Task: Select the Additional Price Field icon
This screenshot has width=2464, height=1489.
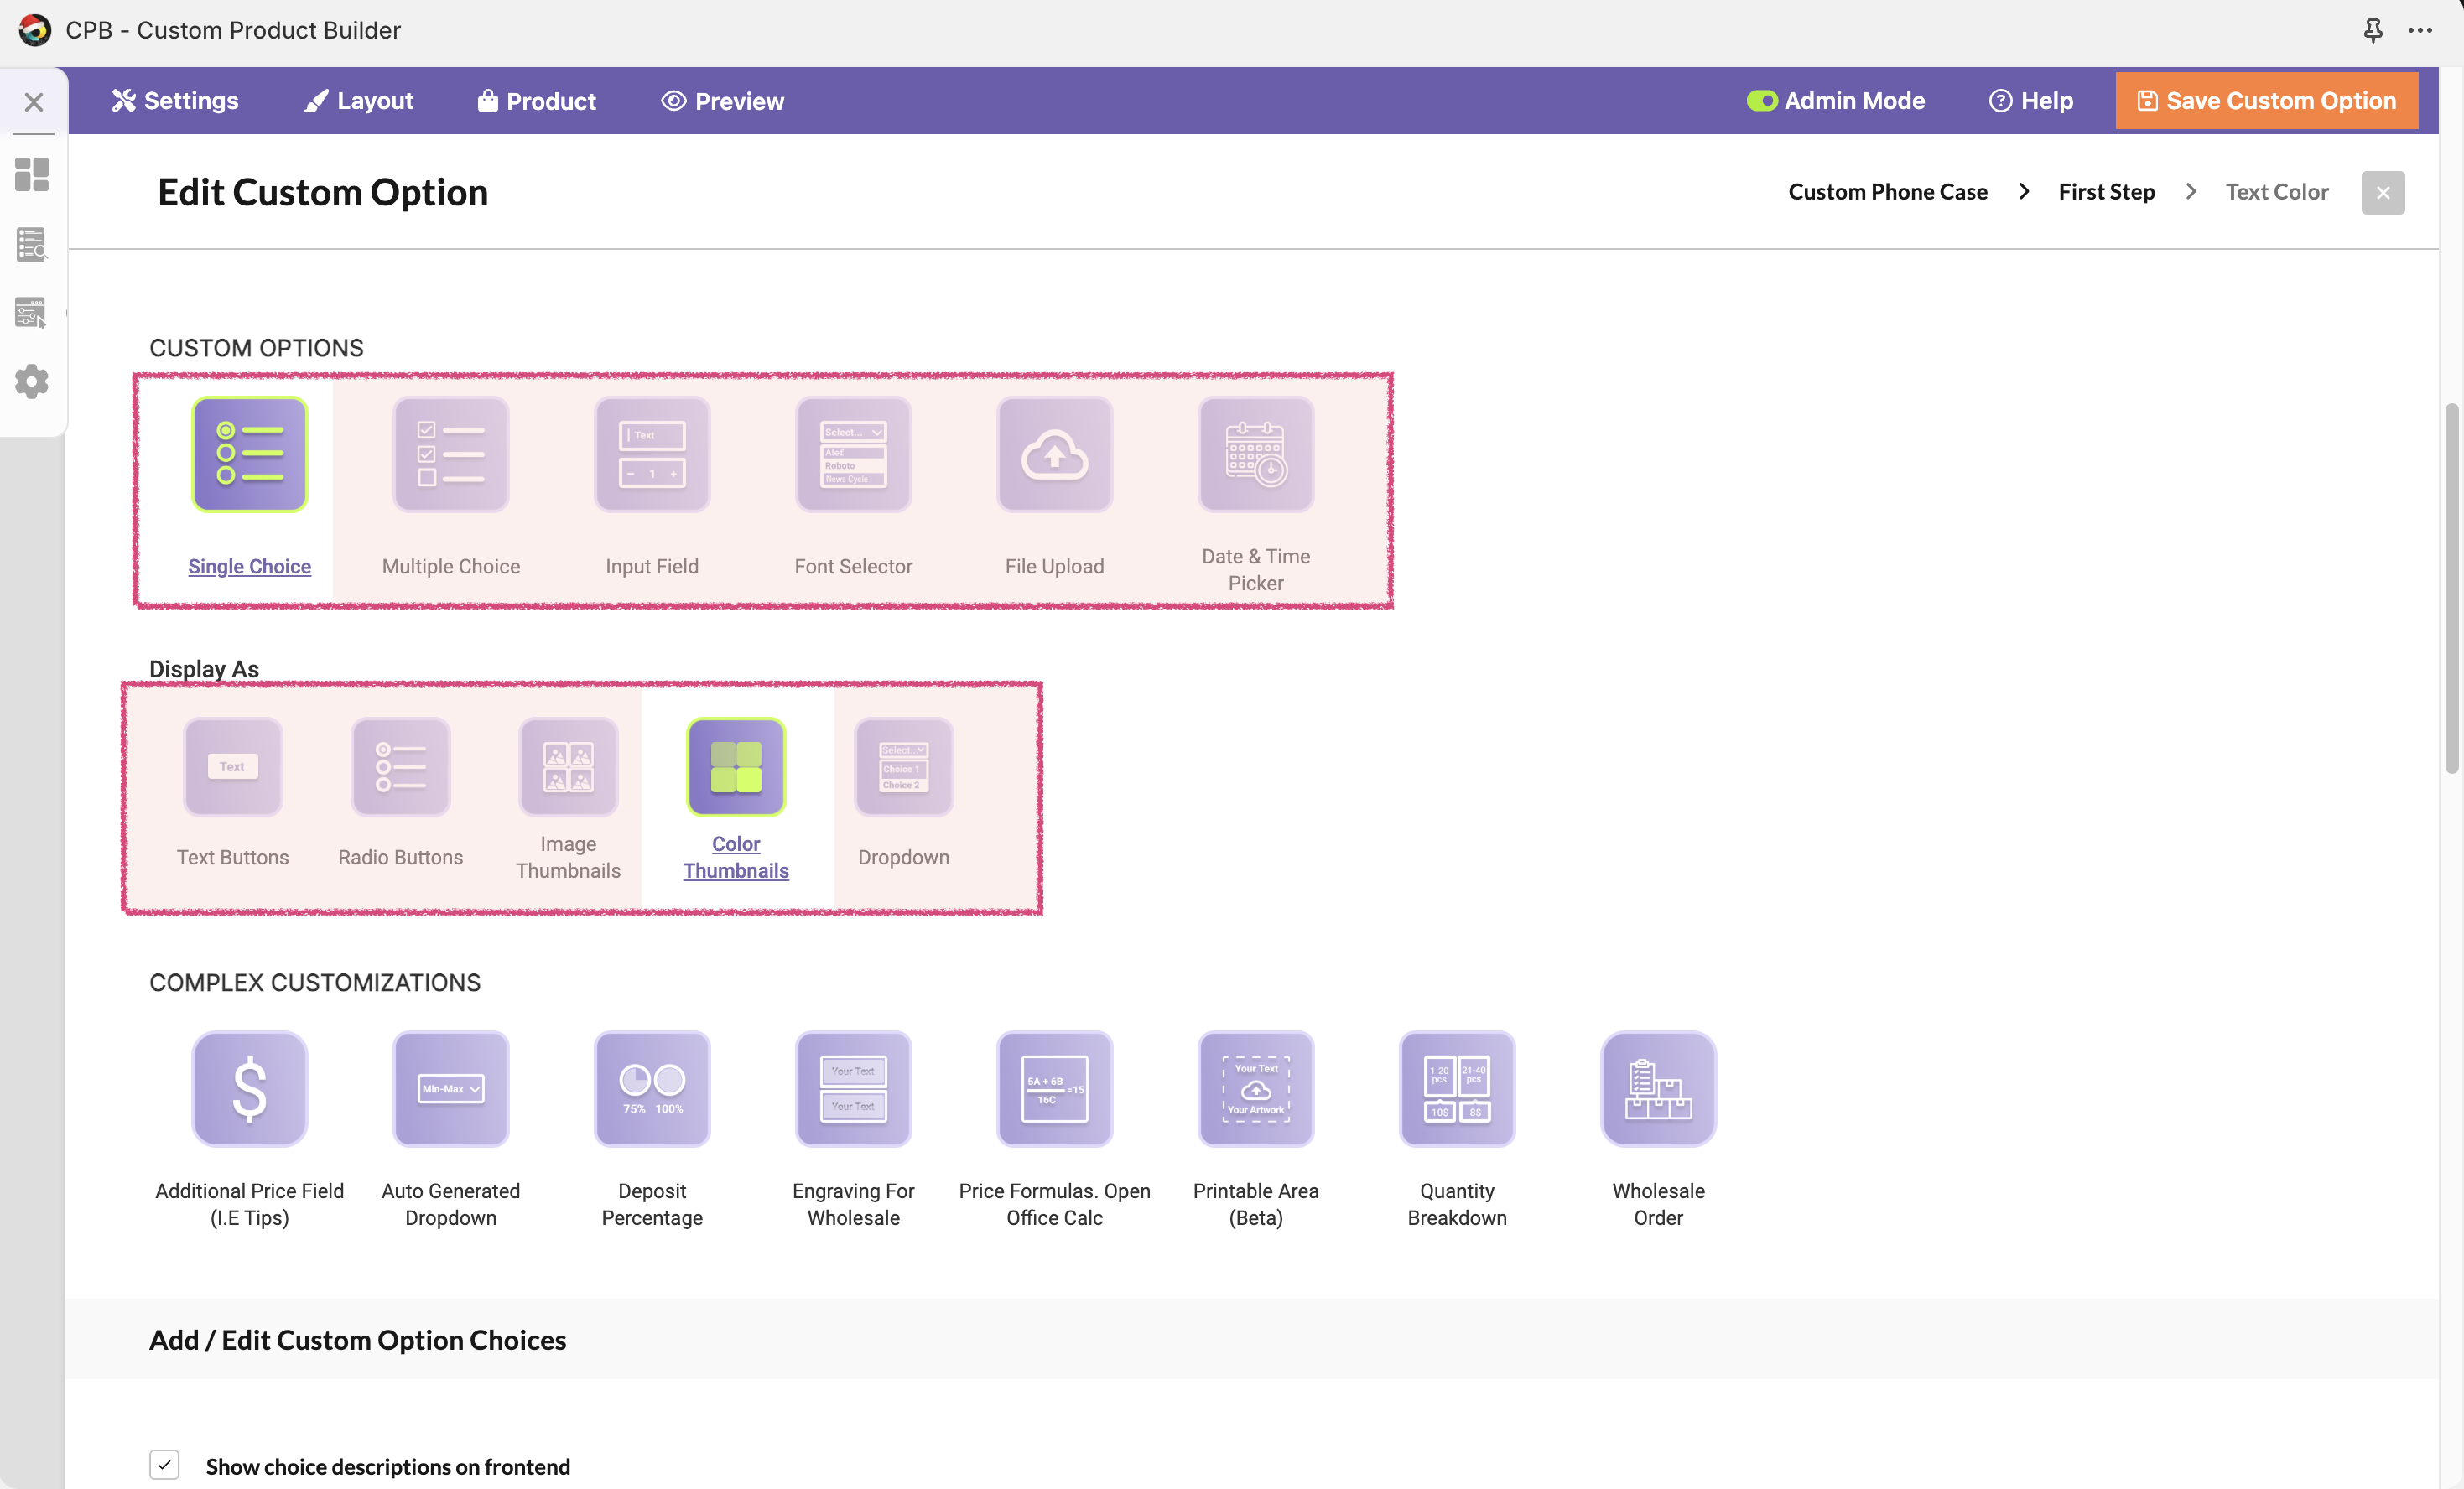Action: pyautogui.click(x=249, y=1088)
